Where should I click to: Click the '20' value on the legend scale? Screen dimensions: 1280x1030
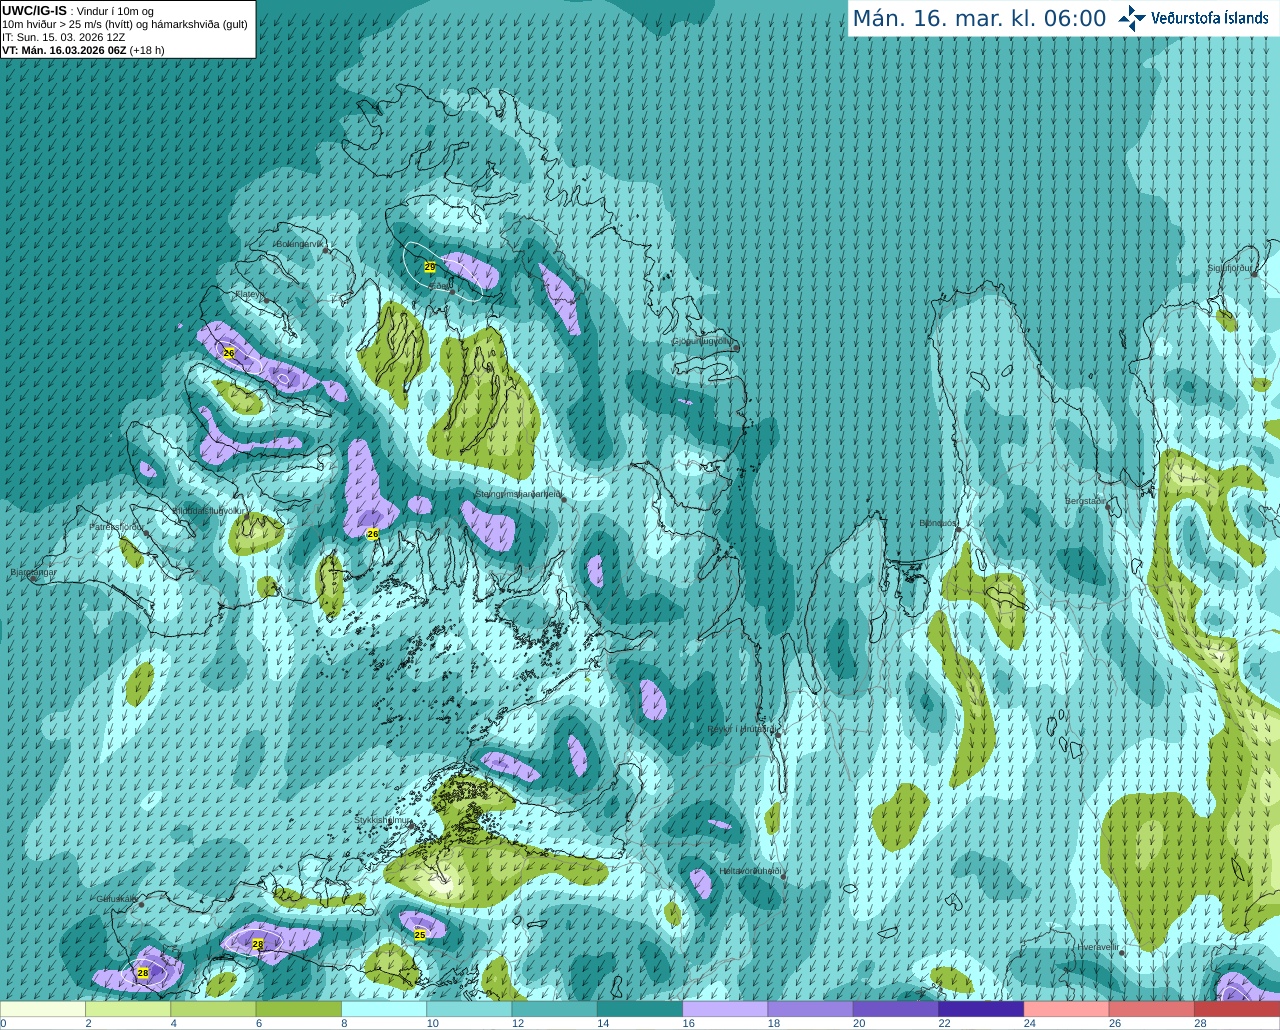click(859, 1023)
